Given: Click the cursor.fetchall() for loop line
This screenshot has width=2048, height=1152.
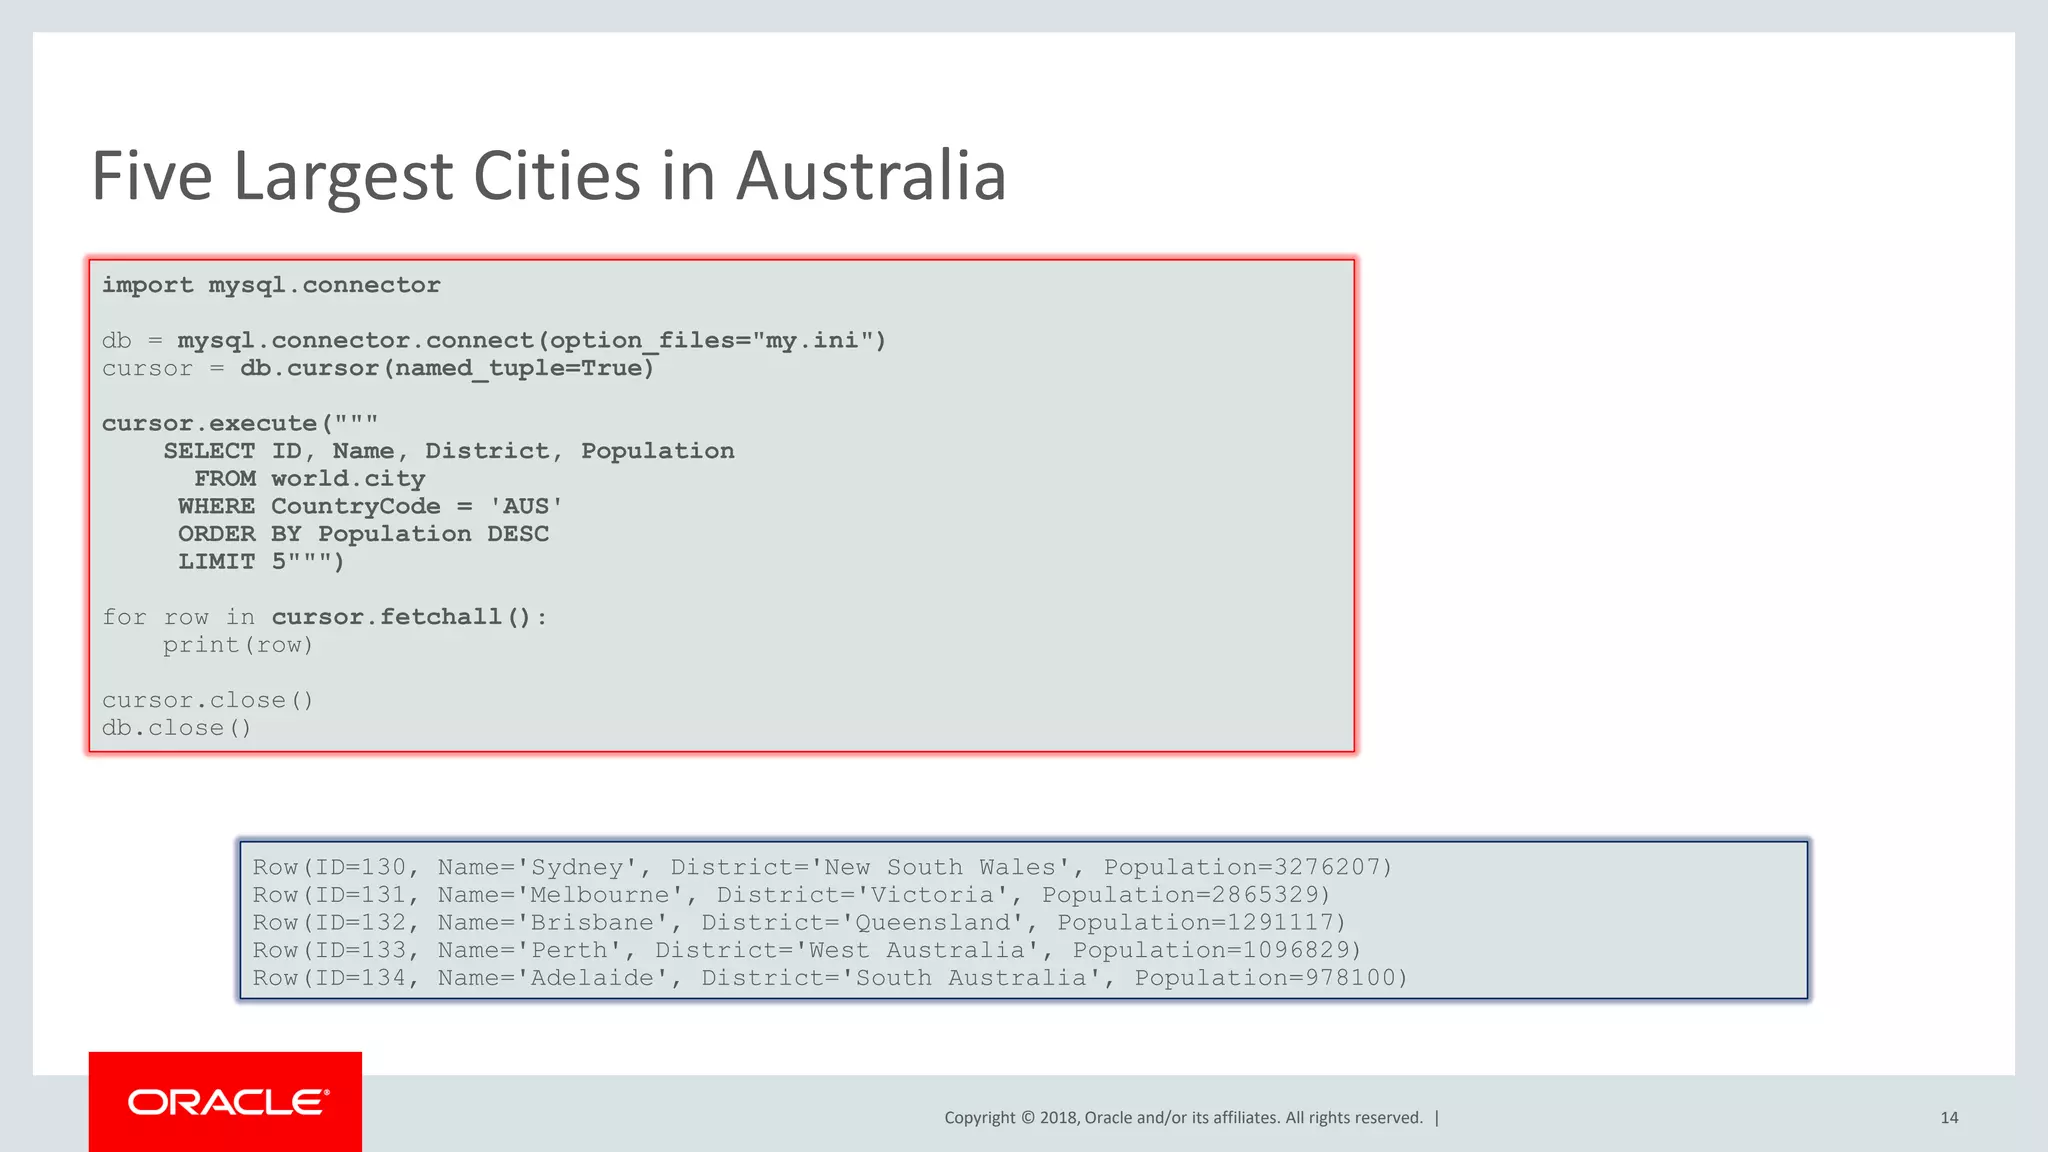Looking at the screenshot, I should coord(325,618).
